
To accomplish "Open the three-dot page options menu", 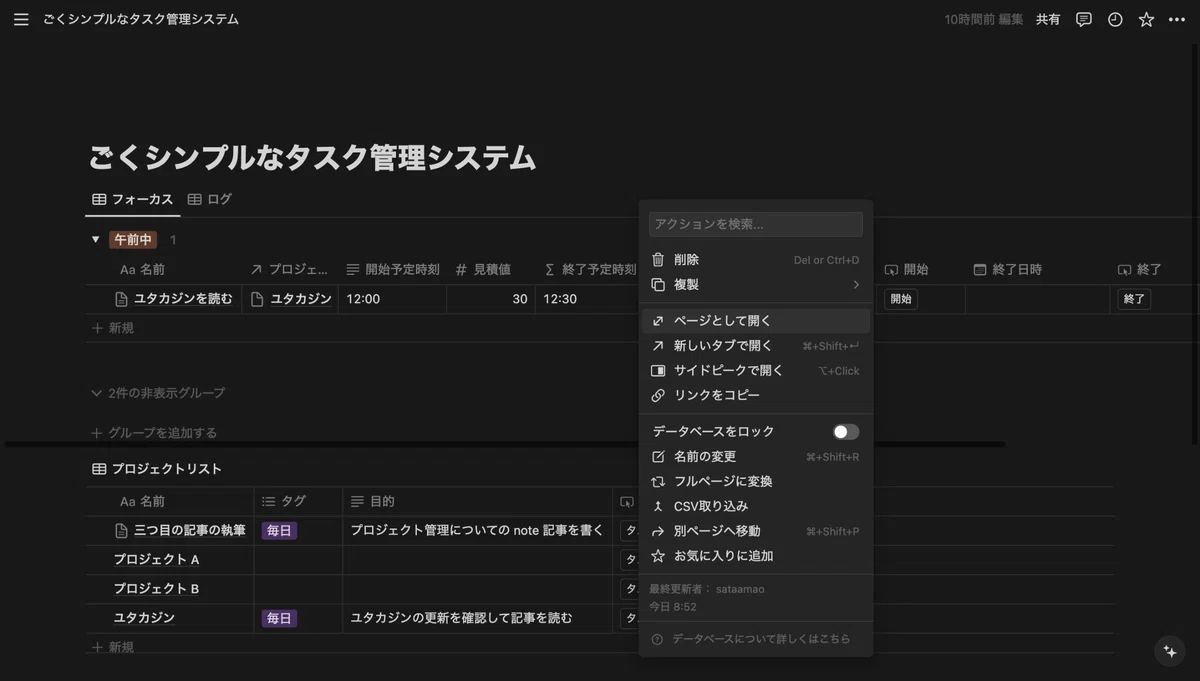I will (x=1177, y=19).
